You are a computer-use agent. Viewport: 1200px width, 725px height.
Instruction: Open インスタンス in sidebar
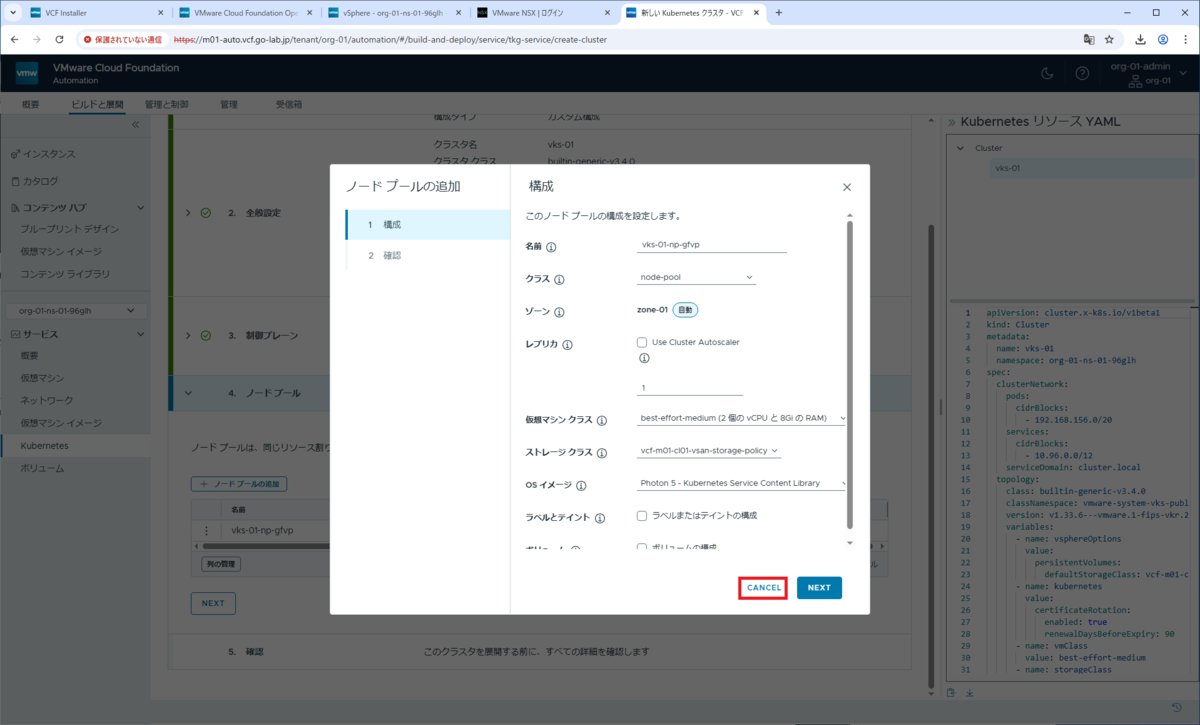[49, 154]
